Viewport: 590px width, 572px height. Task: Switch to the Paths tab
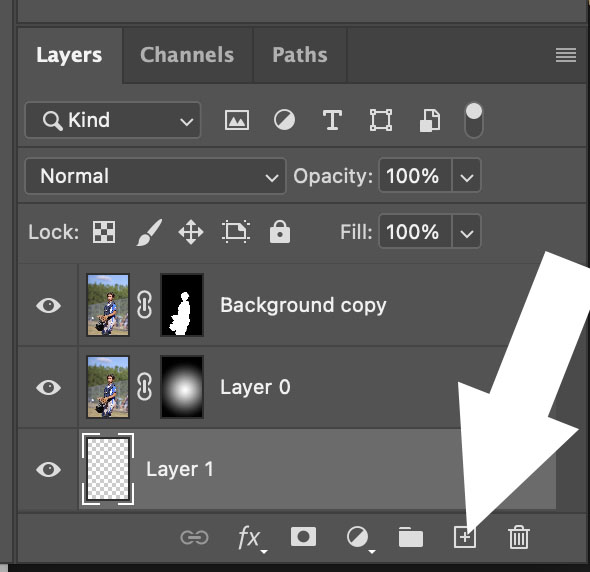pos(300,55)
